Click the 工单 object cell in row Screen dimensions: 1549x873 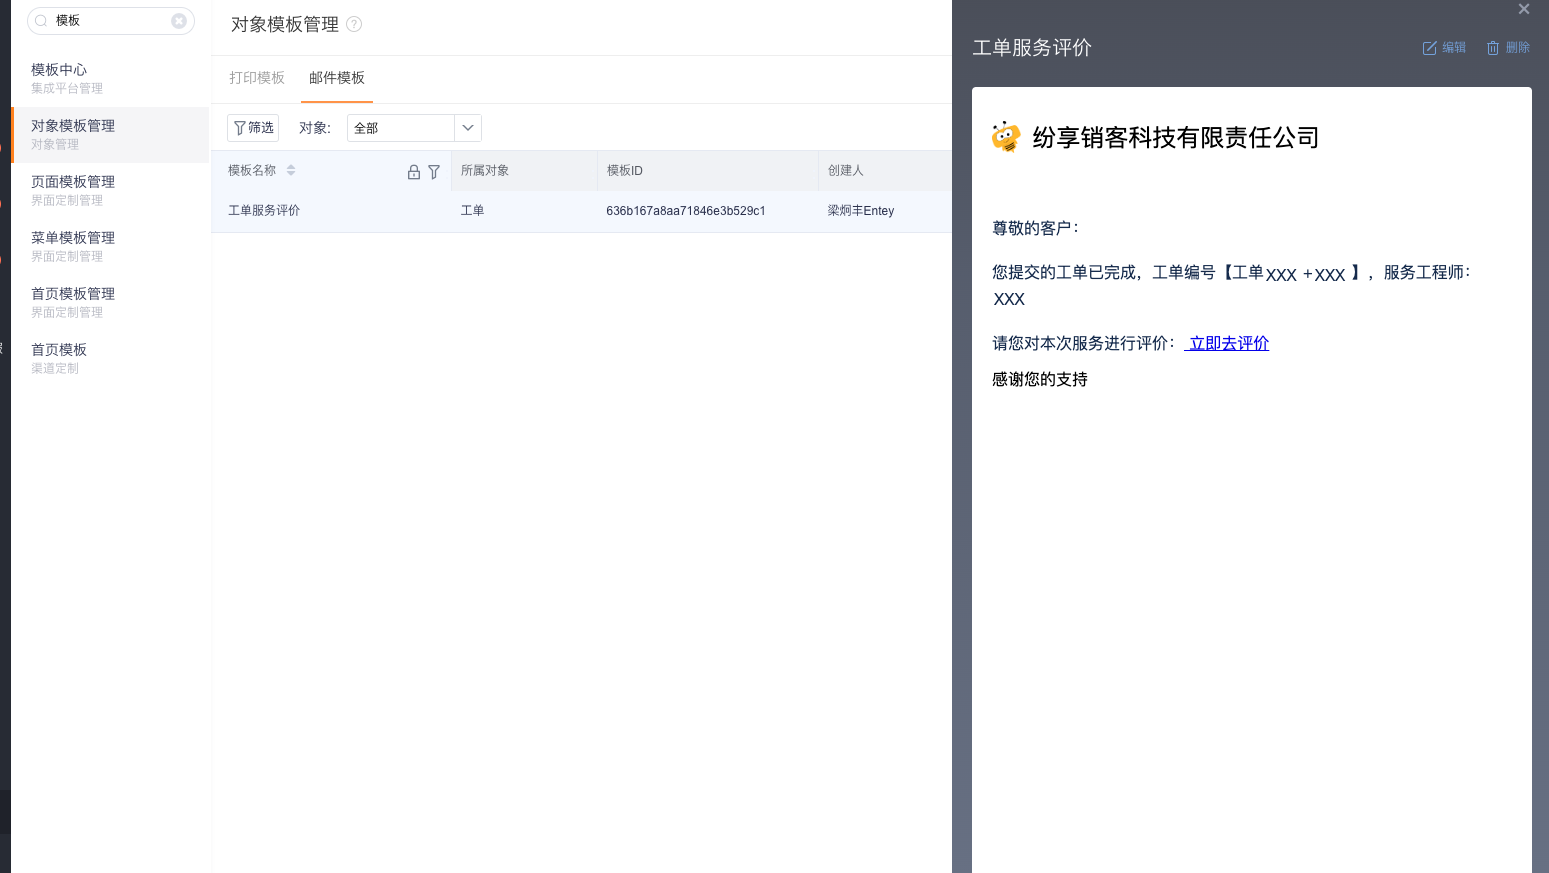[x=472, y=211]
